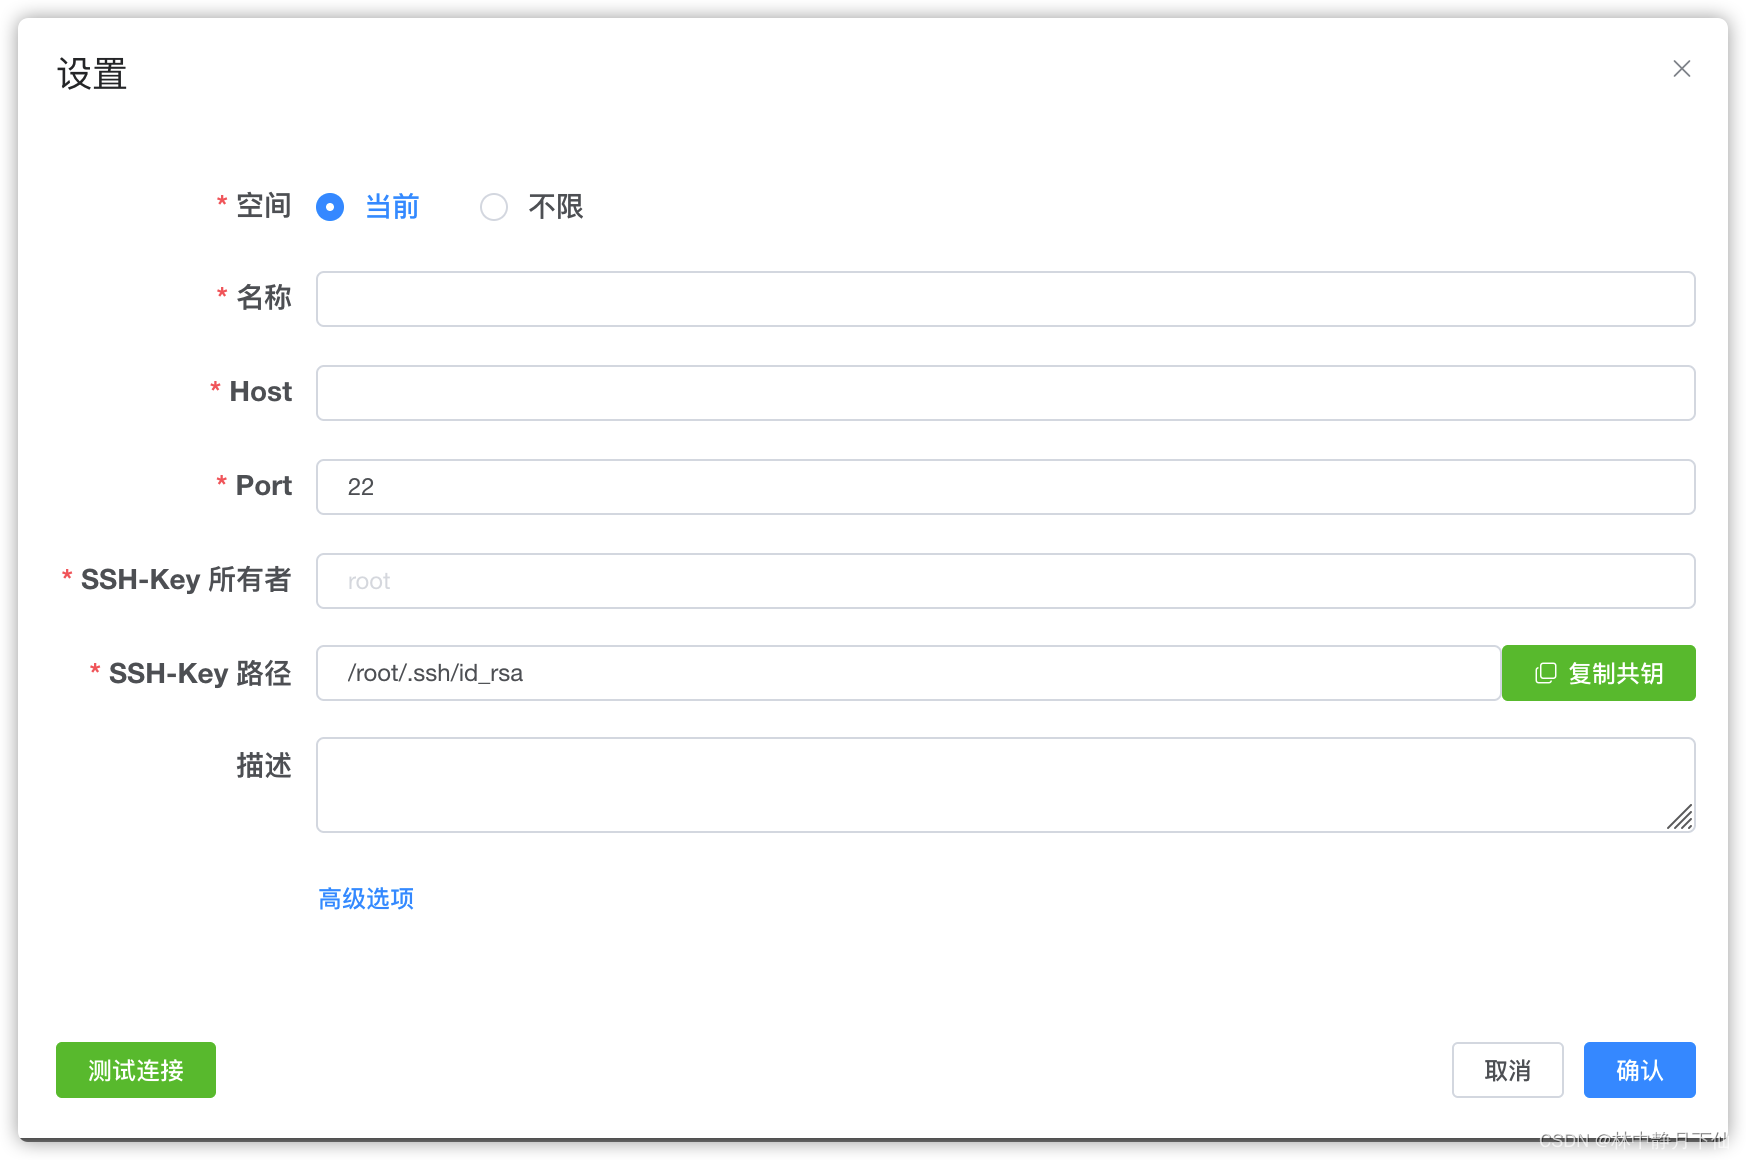Click the 设置 dialog title
1746x1160 pixels.
[91, 73]
